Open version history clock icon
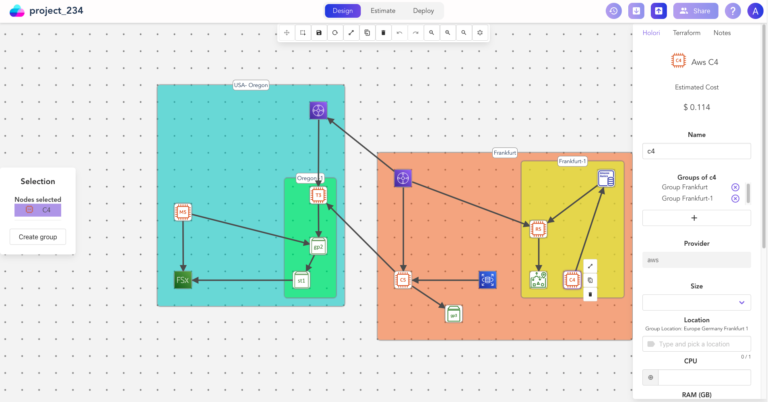Image resolution: width=768 pixels, height=402 pixels. [613, 11]
